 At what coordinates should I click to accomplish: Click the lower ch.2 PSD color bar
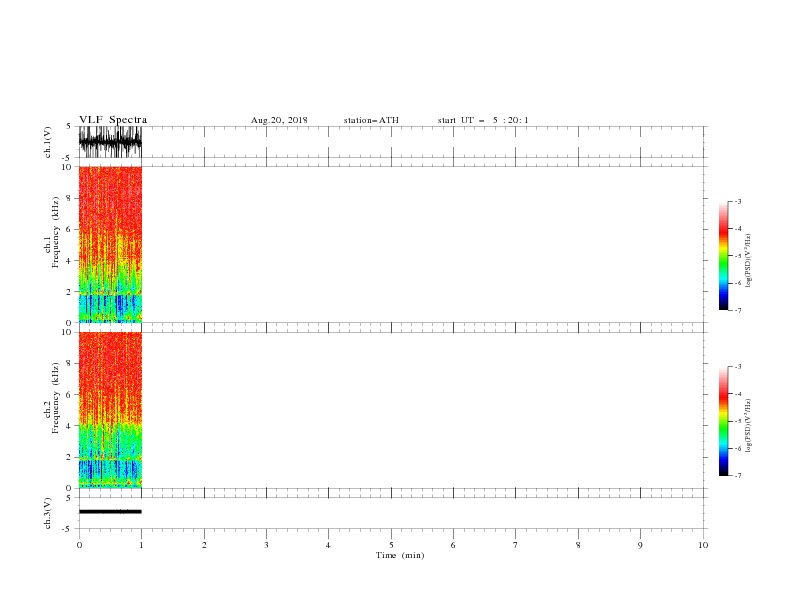tap(723, 421)
